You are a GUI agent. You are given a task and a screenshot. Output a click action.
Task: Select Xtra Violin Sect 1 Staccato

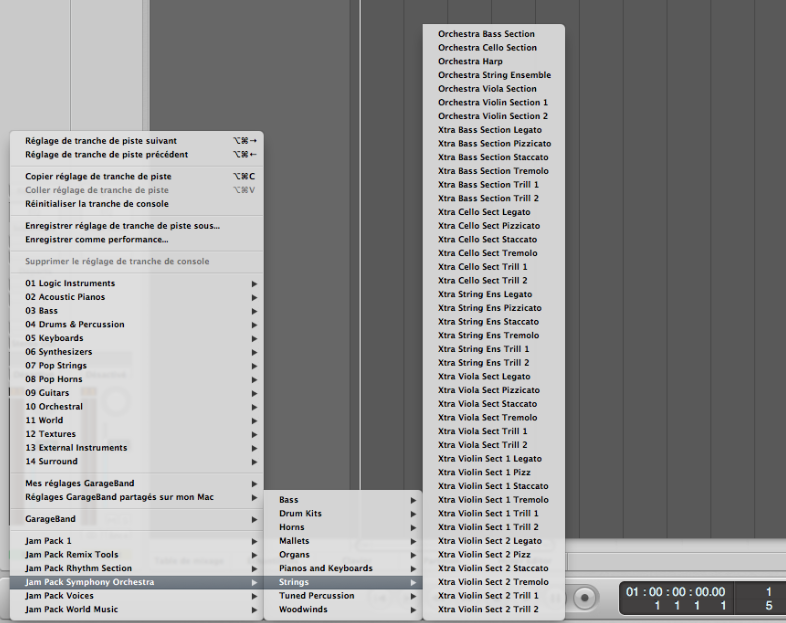click(494, 486)
